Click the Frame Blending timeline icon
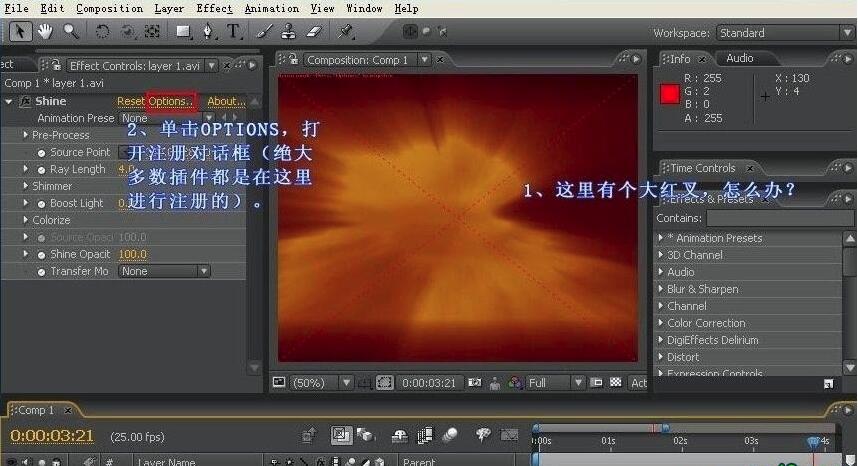Viewport: 858px width, 466px height. tap(425, 435)
